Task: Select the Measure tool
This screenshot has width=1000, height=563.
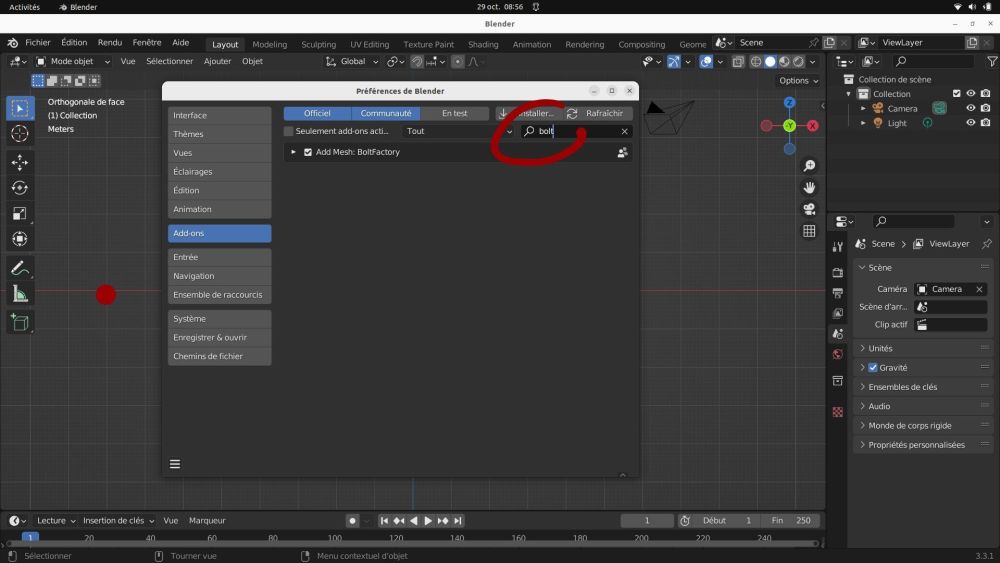Action: click(x=20, y=294)
